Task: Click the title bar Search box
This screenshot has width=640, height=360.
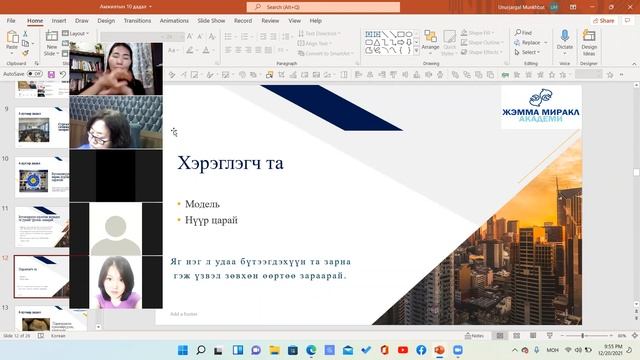Action: pos(323,7)
